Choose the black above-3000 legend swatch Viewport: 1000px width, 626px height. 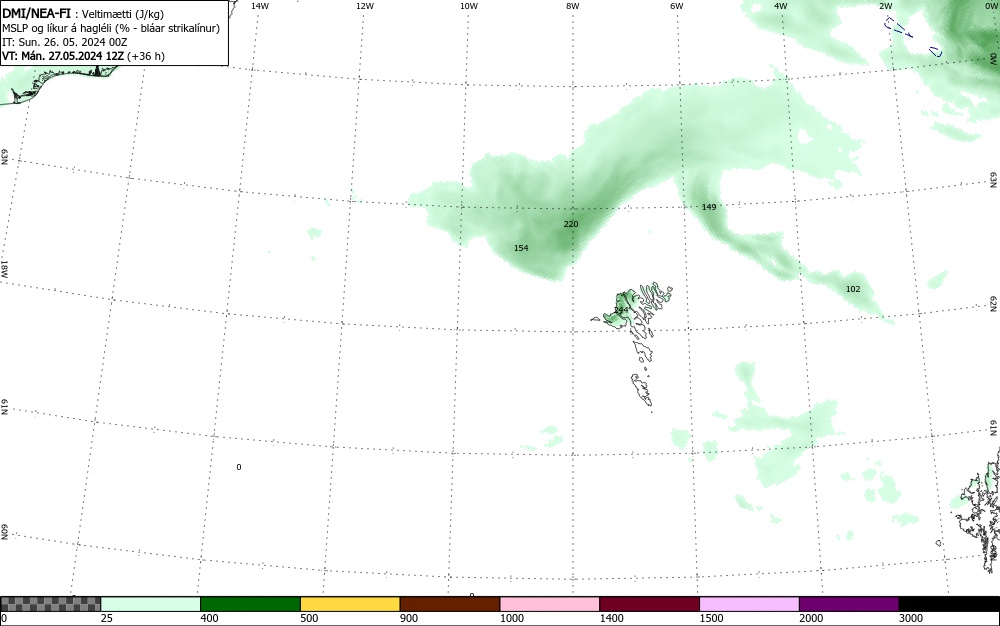coord(949,604)
